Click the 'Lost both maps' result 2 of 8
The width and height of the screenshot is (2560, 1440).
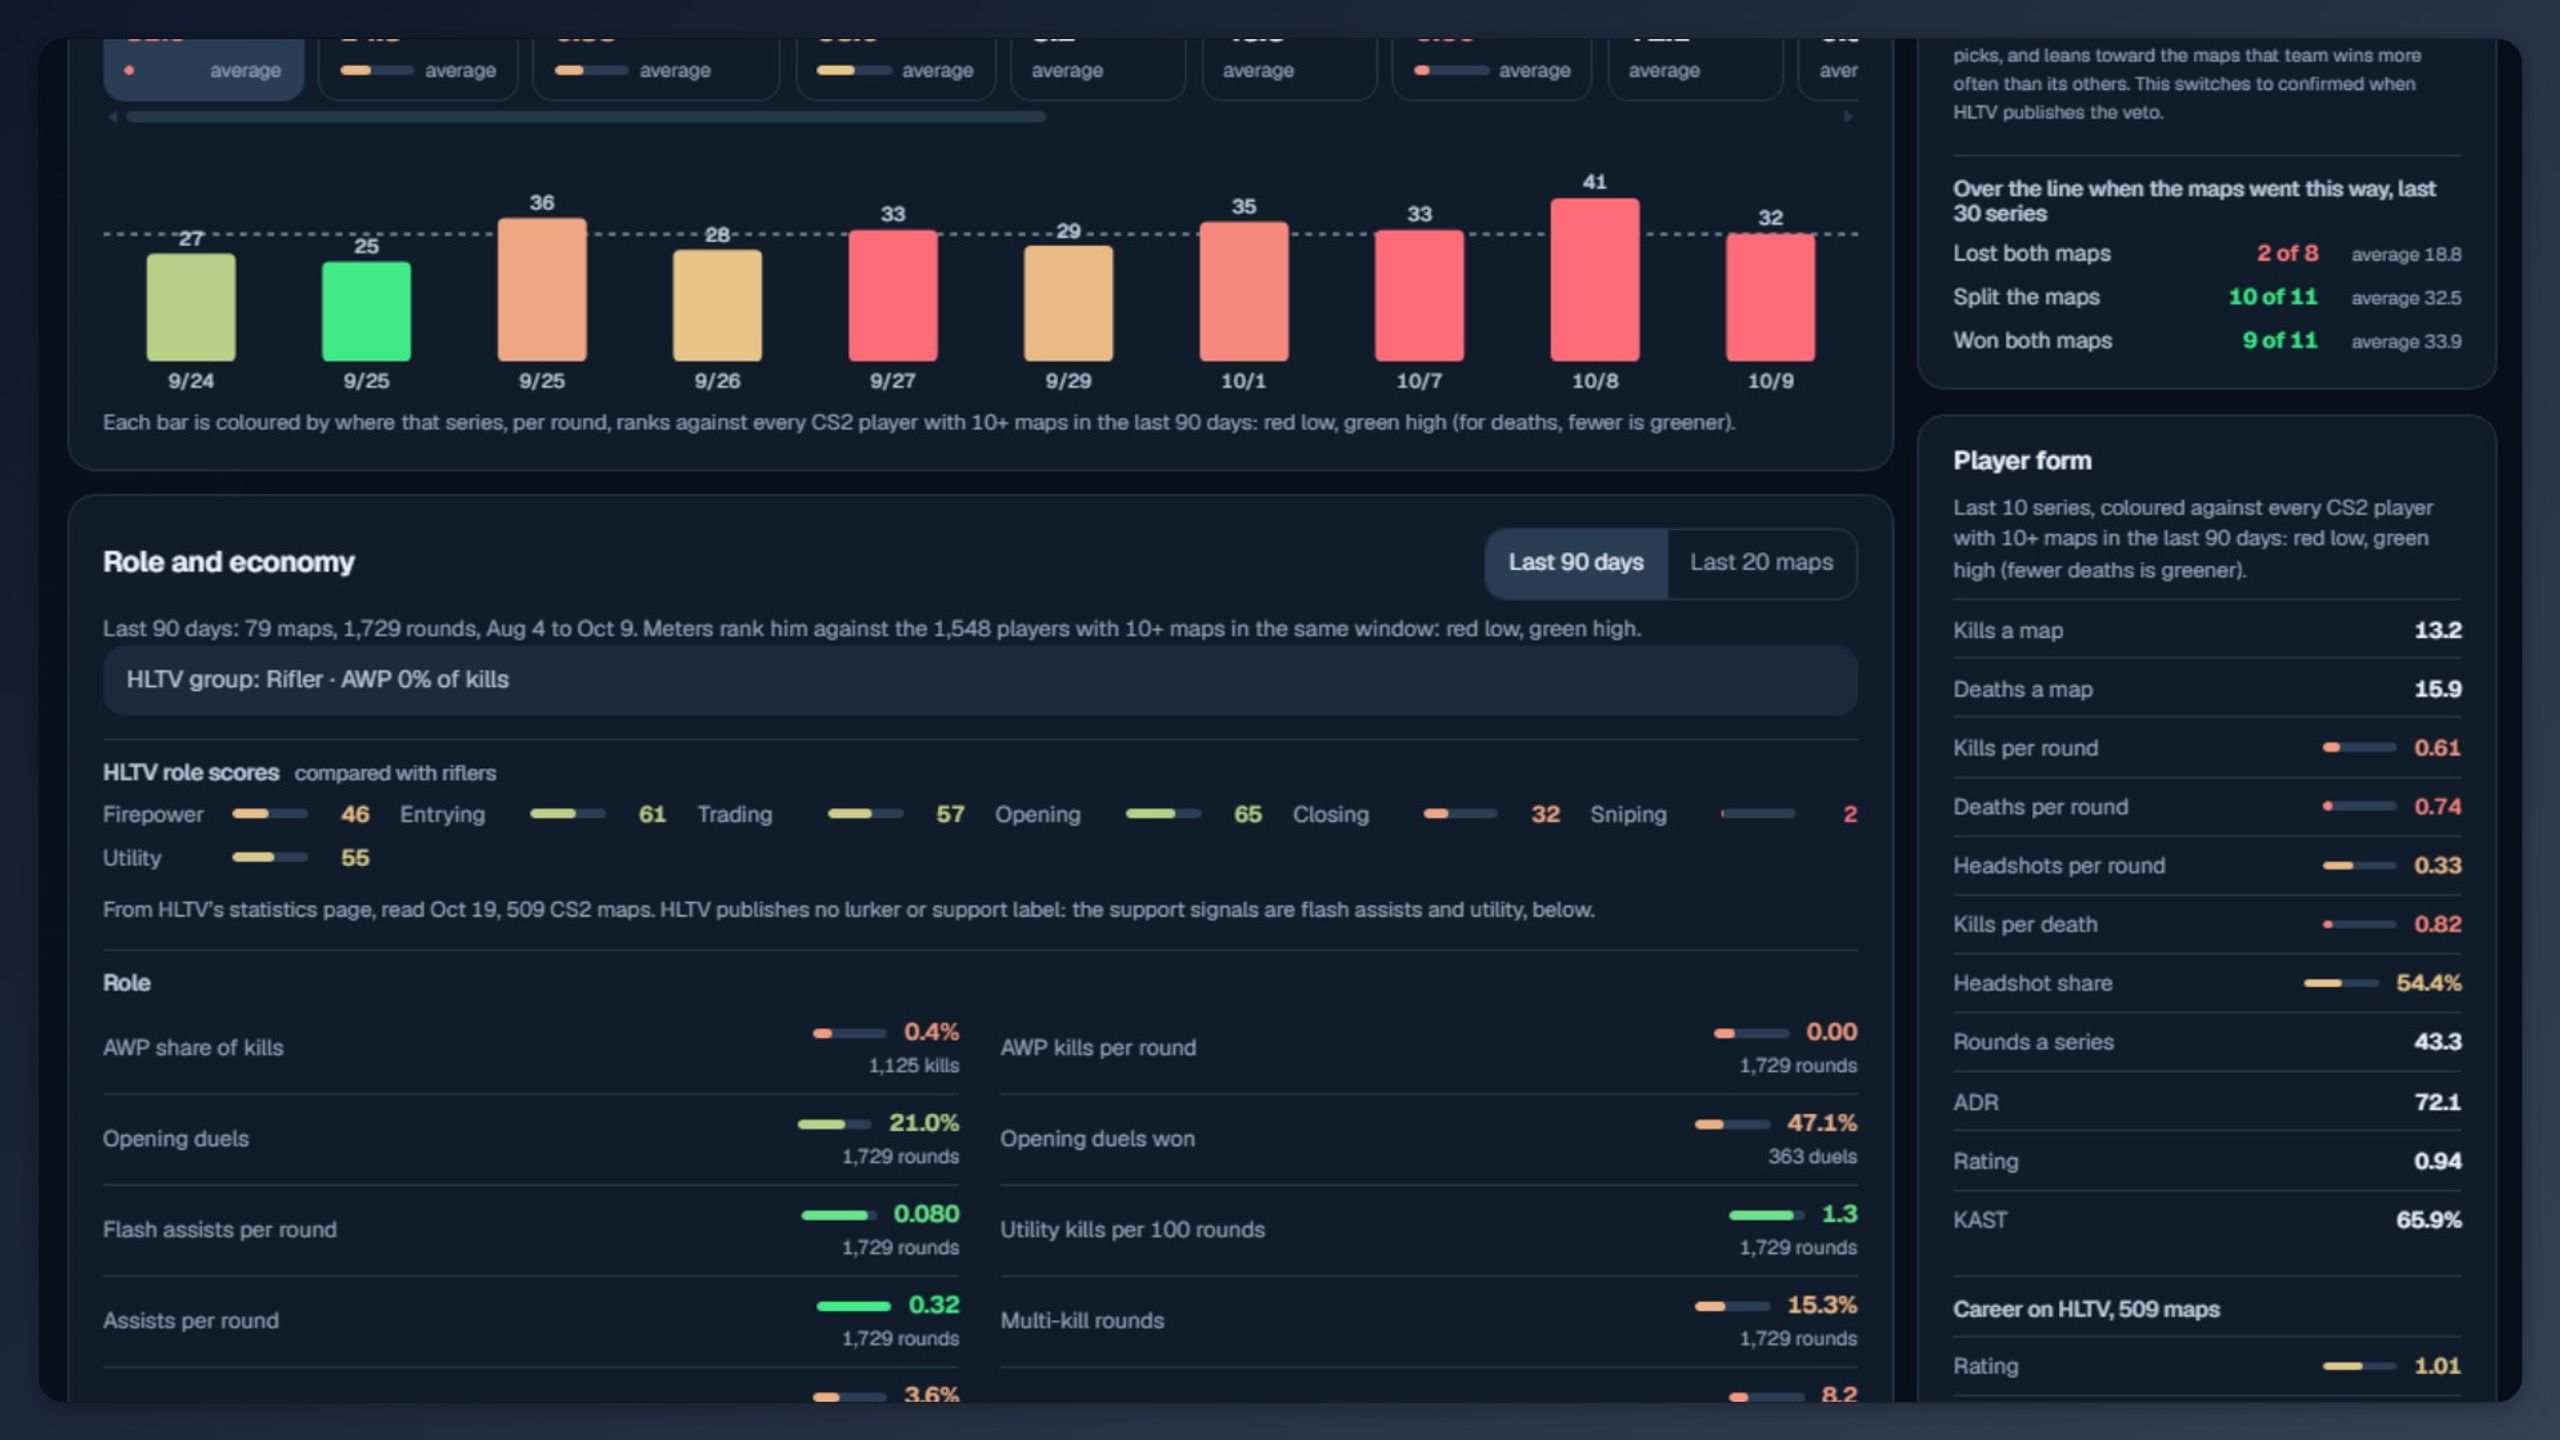click(x=2287, y=253)
